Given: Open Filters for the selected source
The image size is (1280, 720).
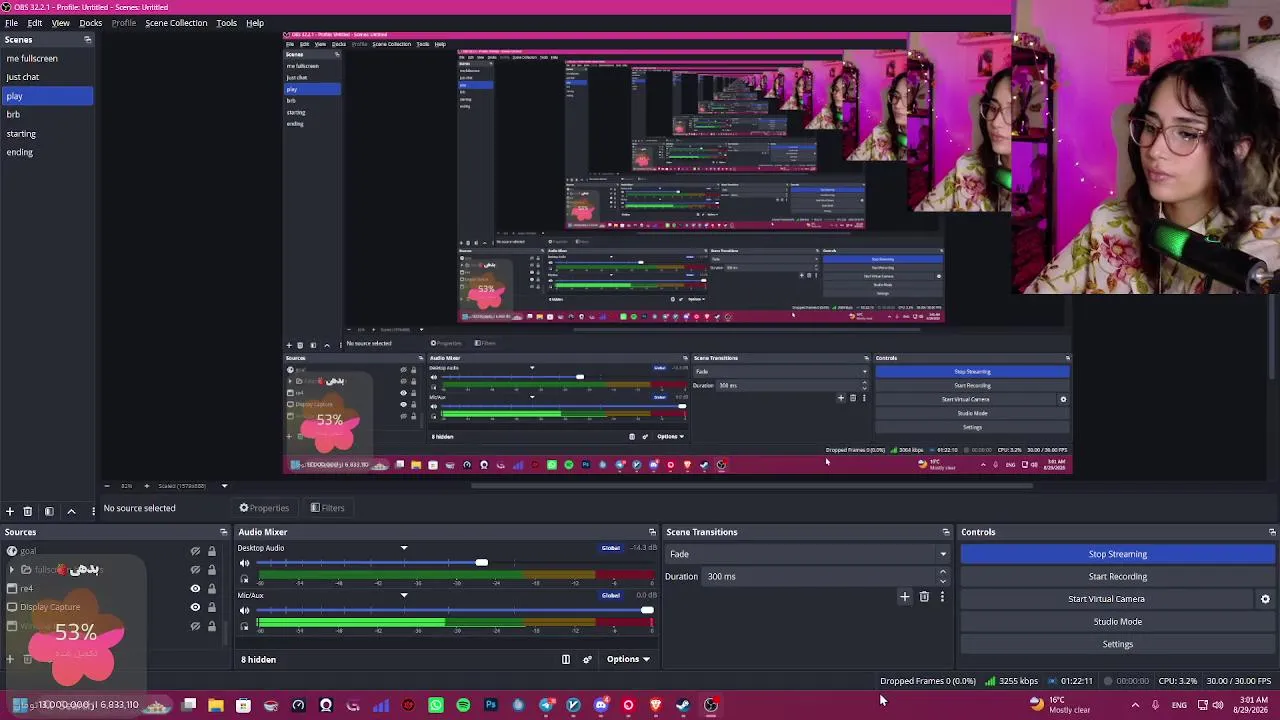Looking at the screenshot, I should [x=327, y=508].
